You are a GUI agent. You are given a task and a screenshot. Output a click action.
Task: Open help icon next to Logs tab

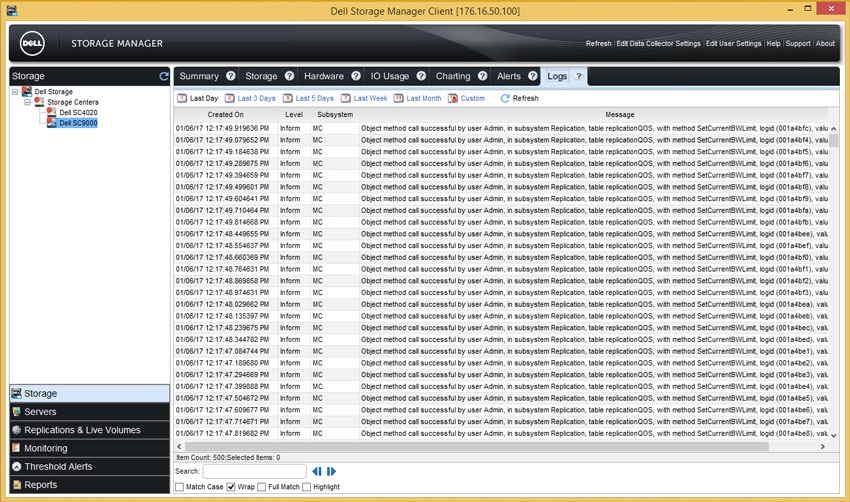click(579, 76)
